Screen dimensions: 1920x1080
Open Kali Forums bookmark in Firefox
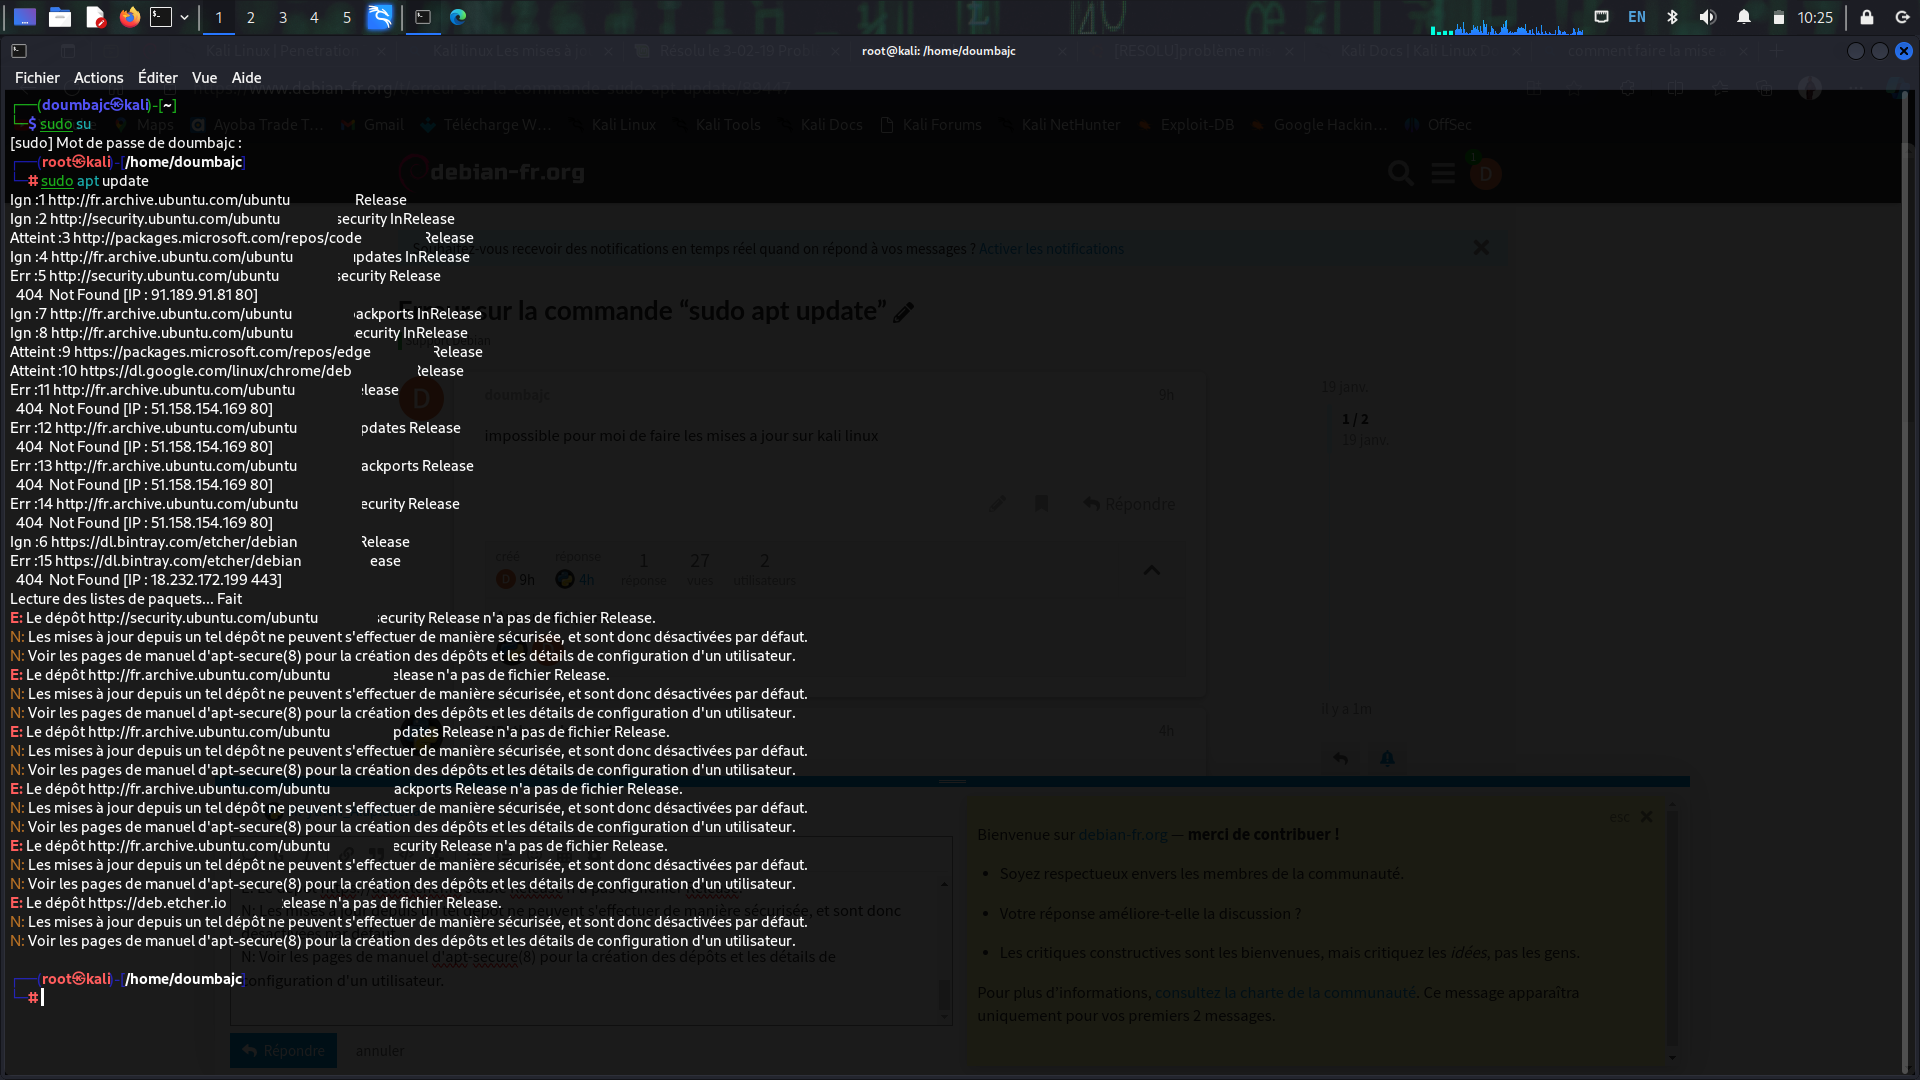pos(931,125)
